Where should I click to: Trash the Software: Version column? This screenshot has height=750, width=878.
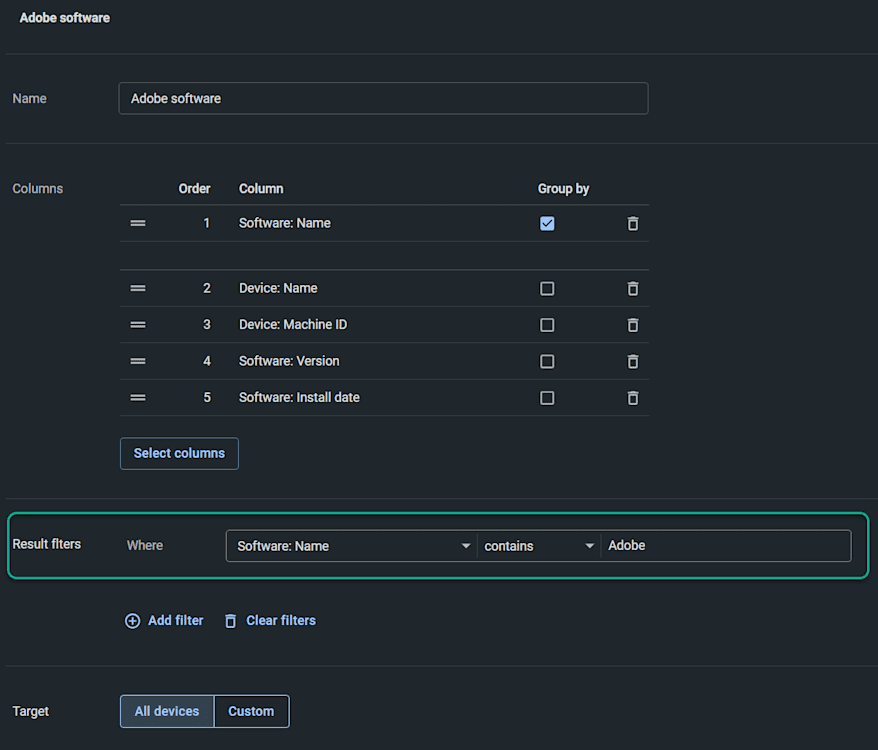coord(633,361)
